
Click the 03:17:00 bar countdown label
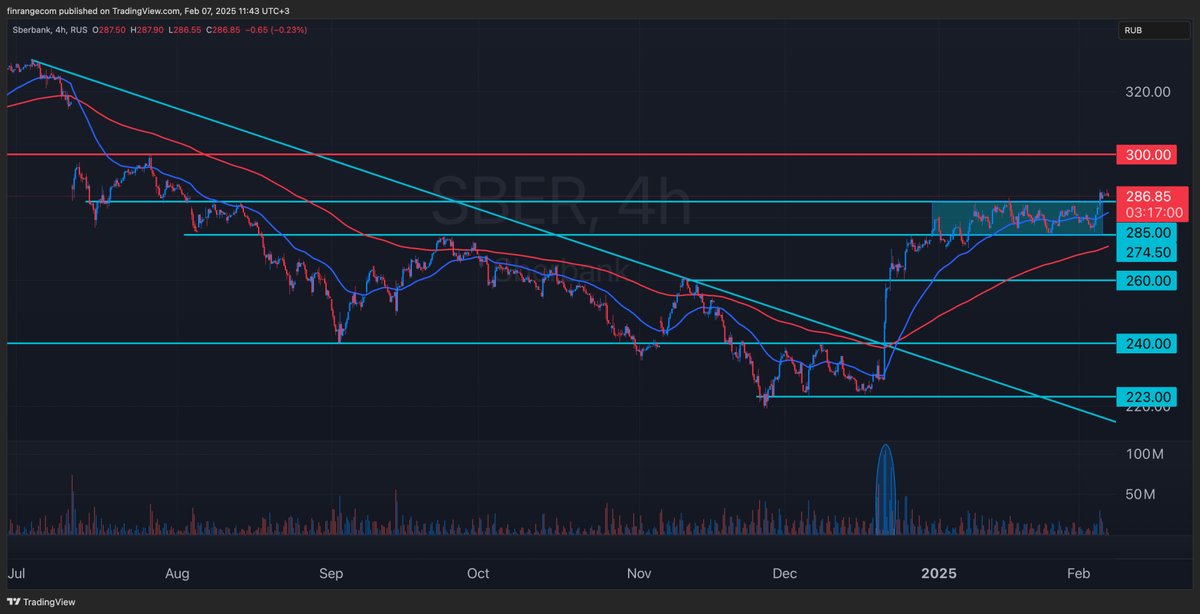tap(1153, 213)
